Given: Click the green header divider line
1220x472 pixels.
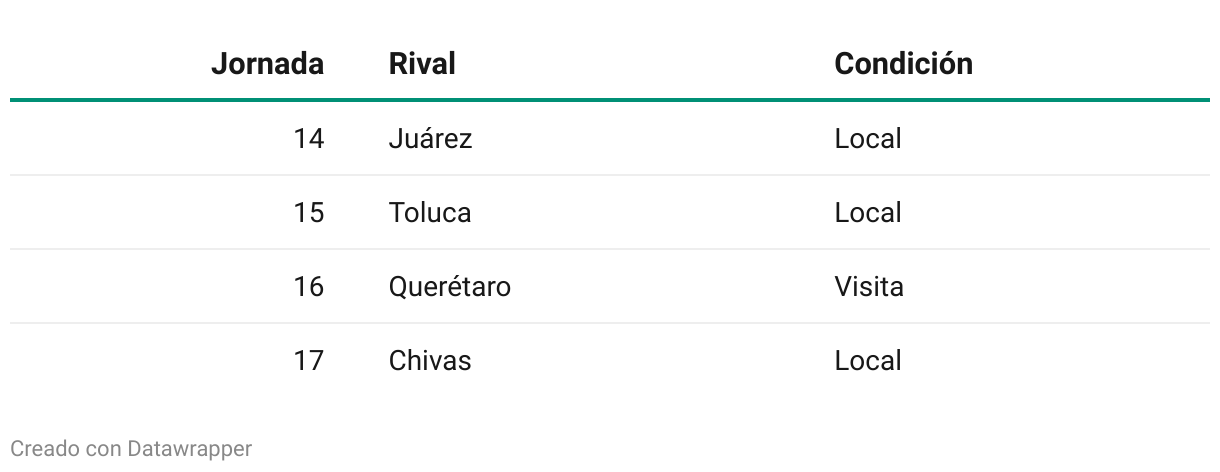Looking at the screenshot, I should pyautogui.click(x=610, y=100).
